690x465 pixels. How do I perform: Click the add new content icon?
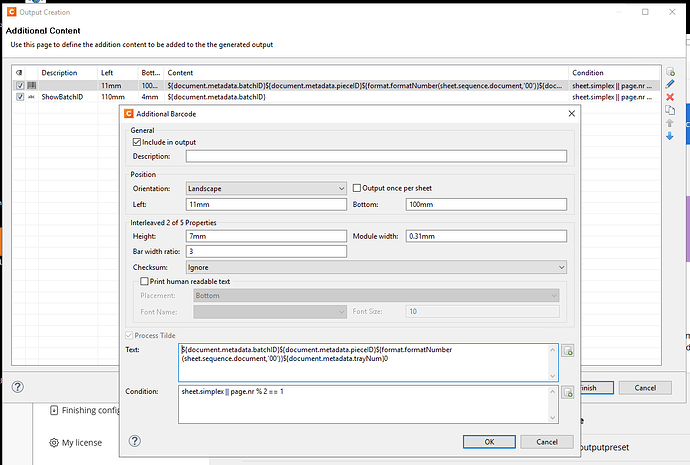point(670,72)
